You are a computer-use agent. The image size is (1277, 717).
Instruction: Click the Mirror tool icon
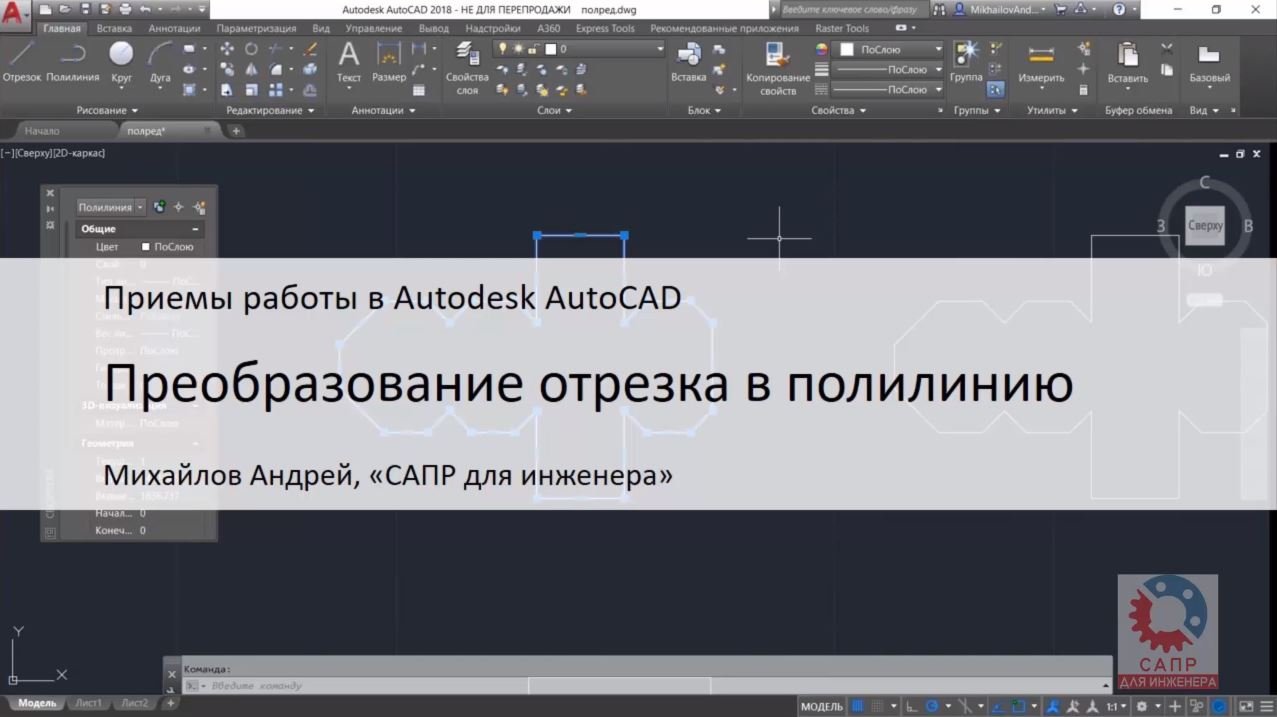[x=251, y=69]
